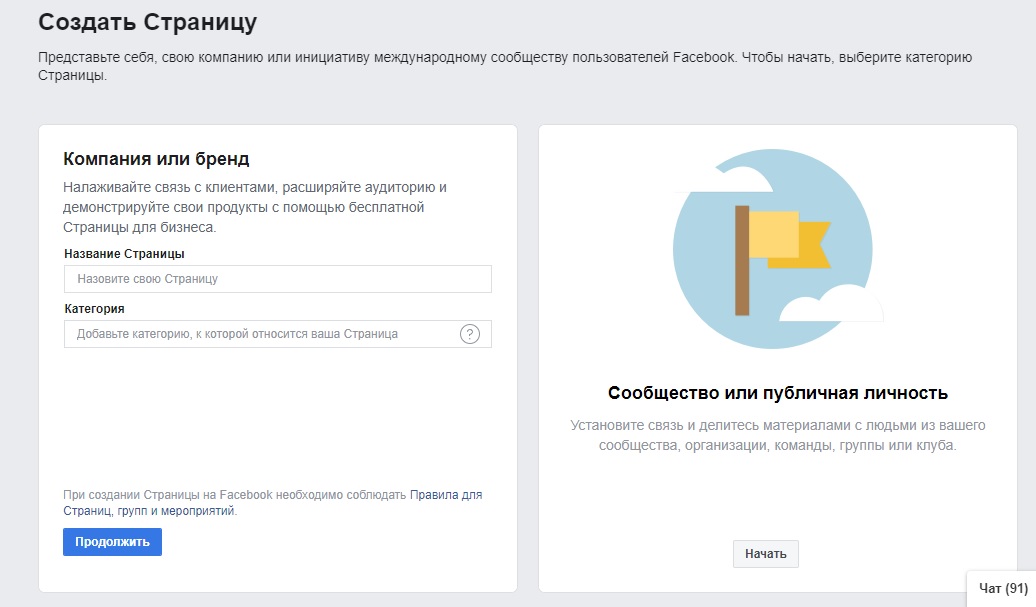Click the Начать button
The image size is (1036, 607).
coord(766,554)
